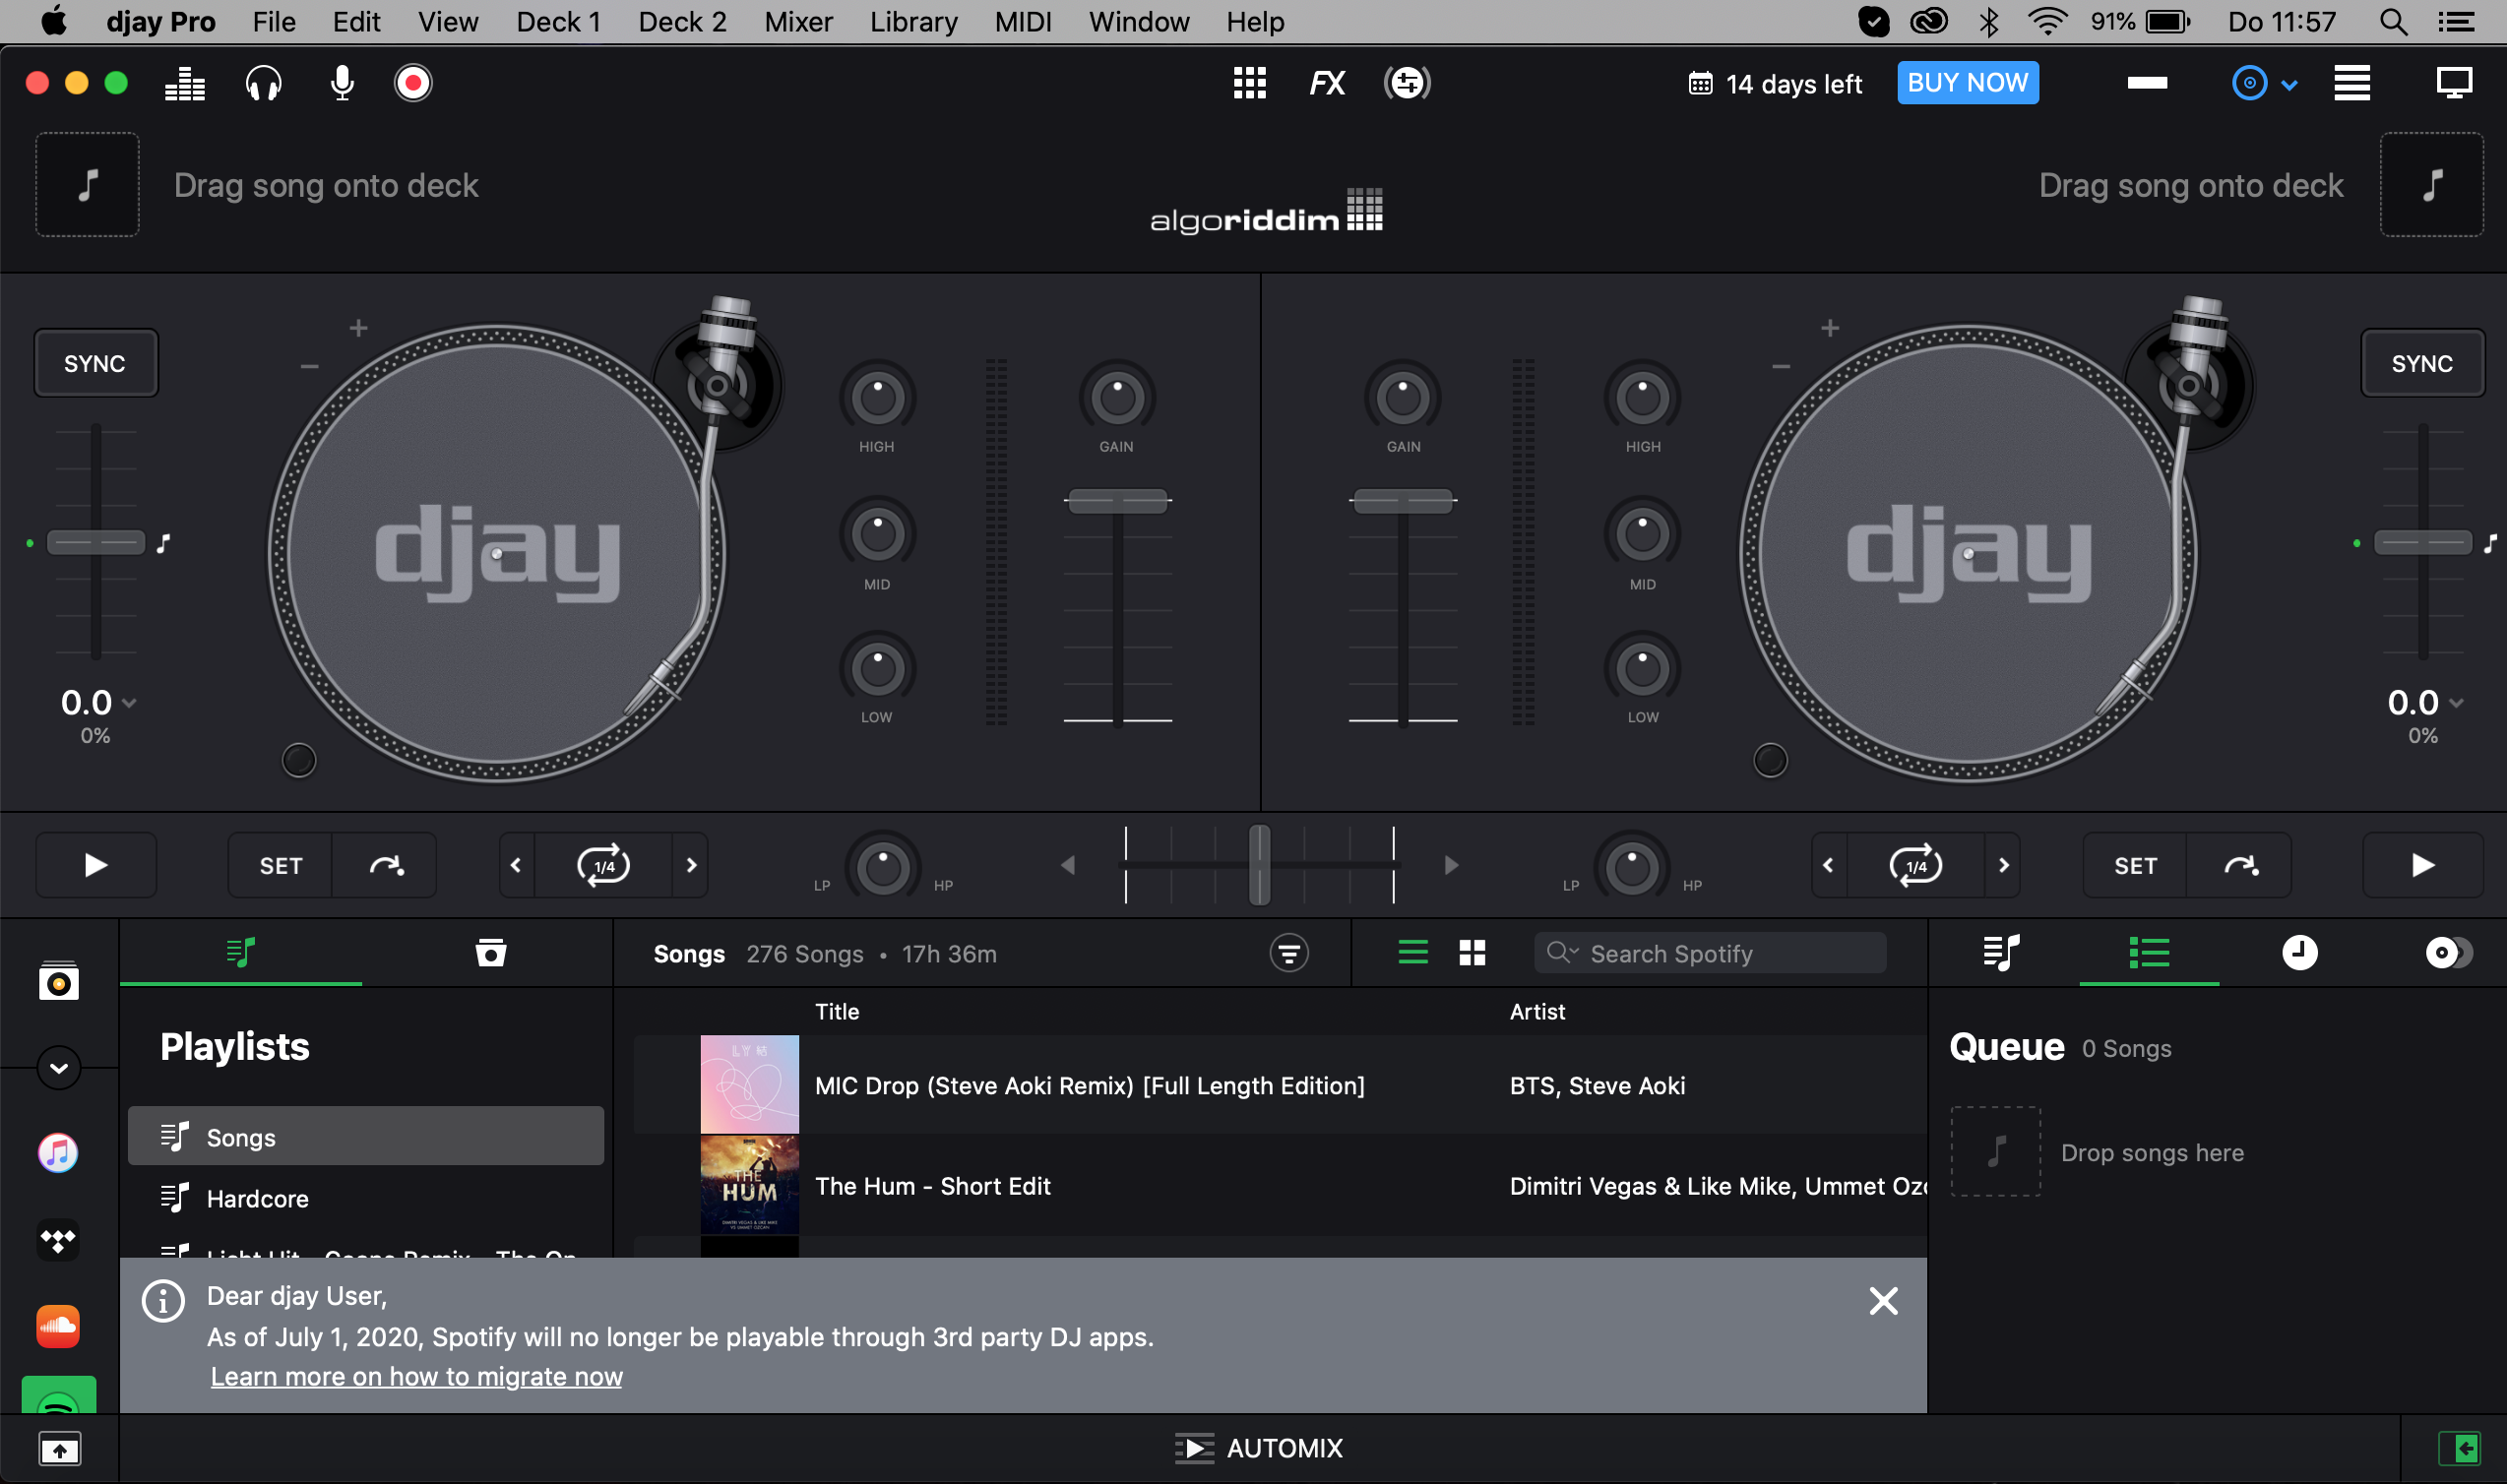This screenshot has height=1484, width=2507.
Task: Switch to the playlists tab icon
Action: tap(241, 952)
